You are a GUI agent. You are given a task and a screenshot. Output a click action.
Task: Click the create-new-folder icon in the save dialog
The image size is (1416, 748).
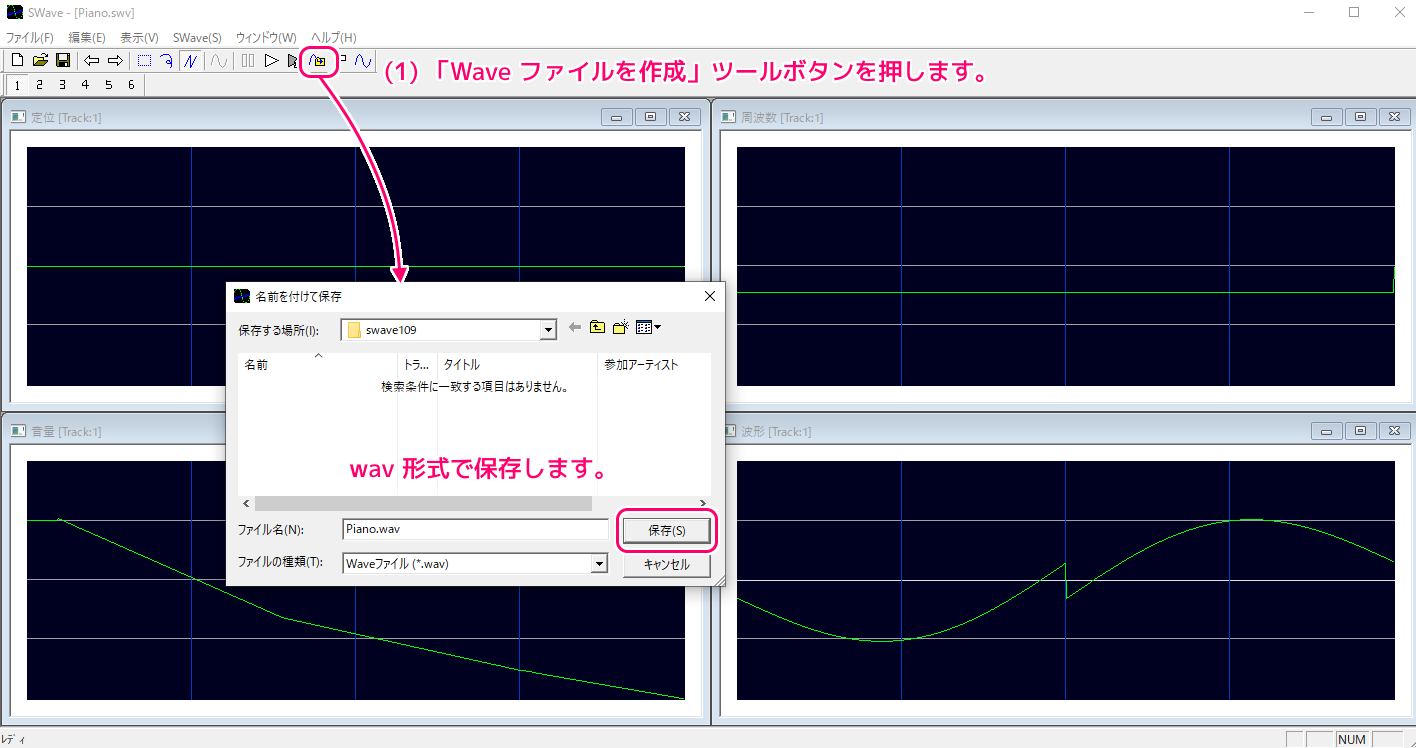click(x=620, y=327)
